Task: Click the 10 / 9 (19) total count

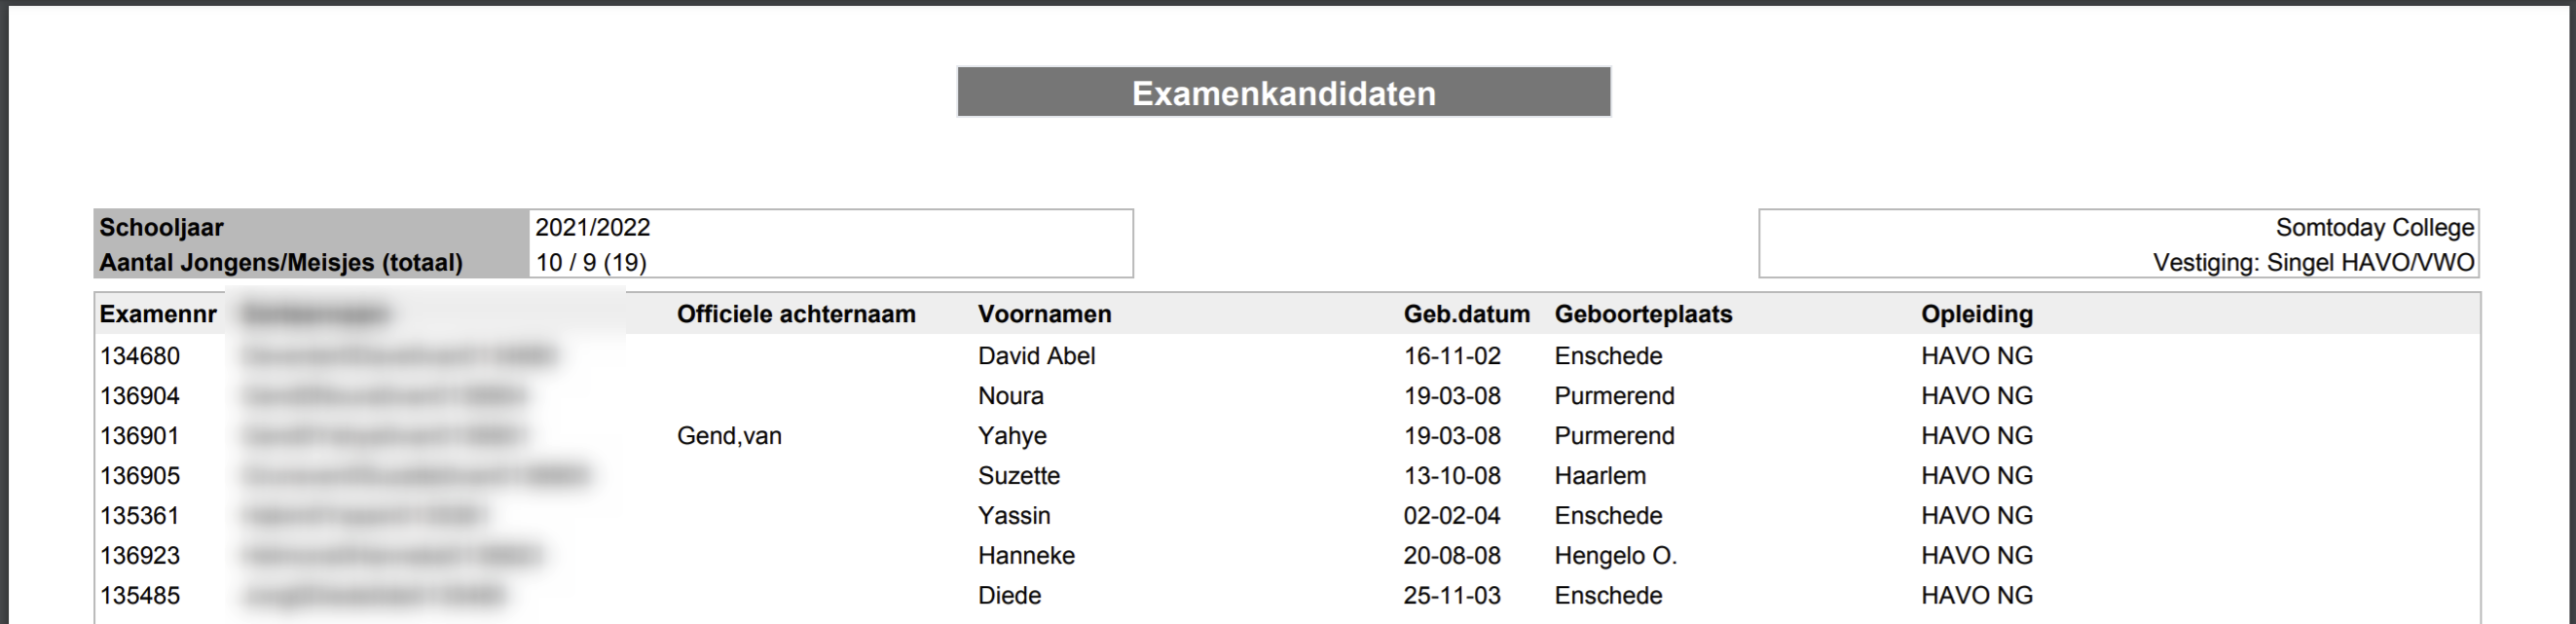Action: coord(591,263)
